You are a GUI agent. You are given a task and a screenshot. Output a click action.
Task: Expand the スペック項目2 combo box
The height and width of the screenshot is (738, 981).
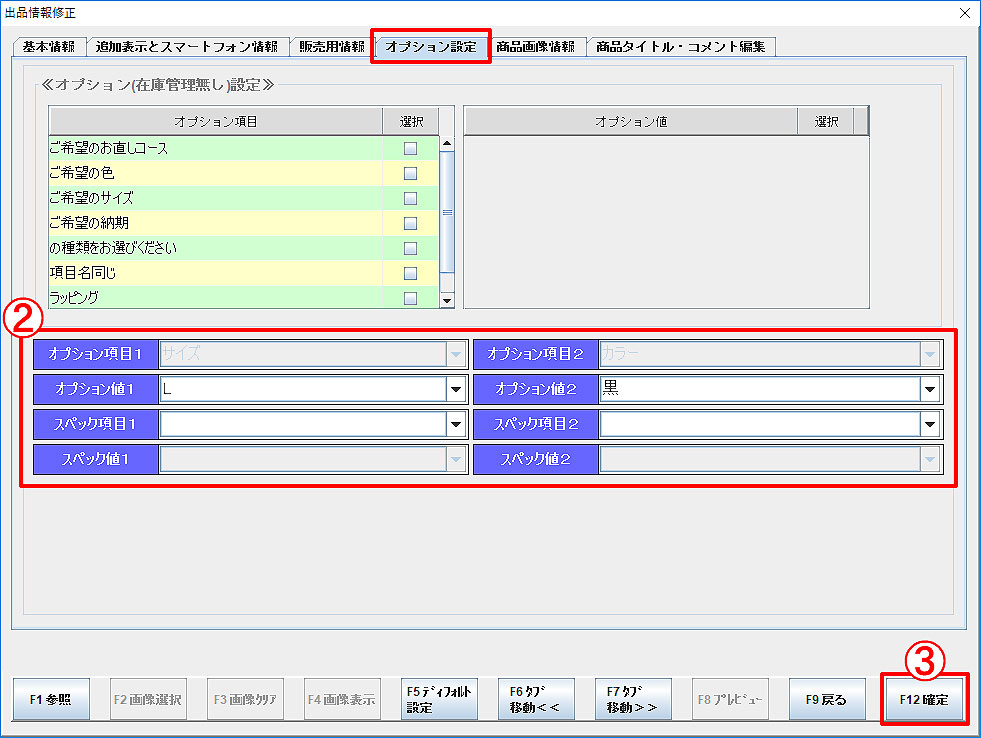coord(930,424)
